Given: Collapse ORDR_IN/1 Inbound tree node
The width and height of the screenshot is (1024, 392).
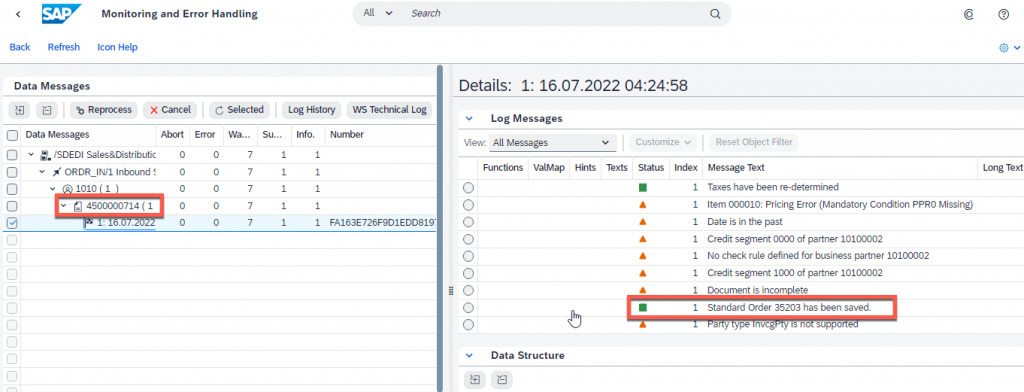Looking at the screenshot, I should [42, 172].
